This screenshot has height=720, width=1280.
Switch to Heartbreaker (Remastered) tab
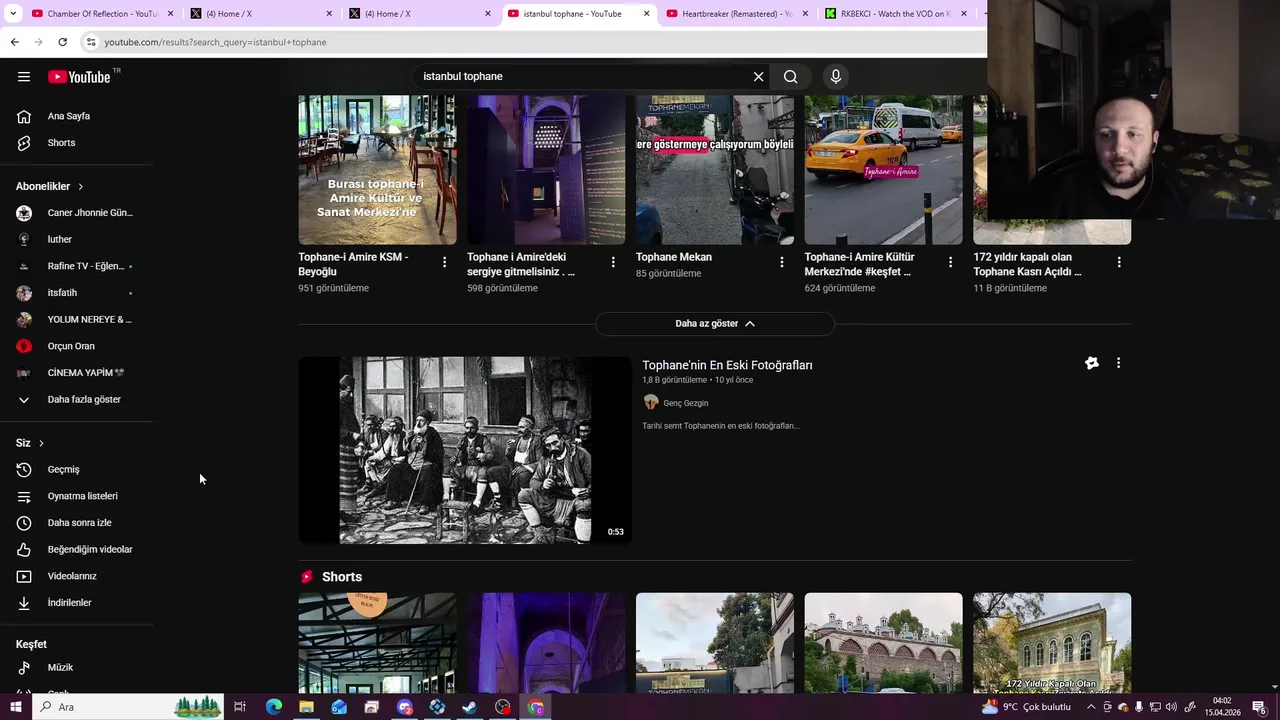tap(737, 14)
